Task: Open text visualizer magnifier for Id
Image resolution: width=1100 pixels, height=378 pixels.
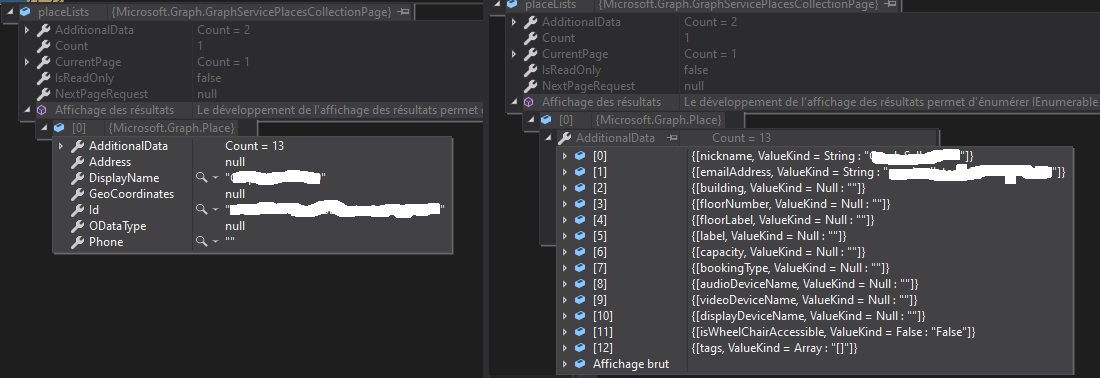Action: (201, 210)
